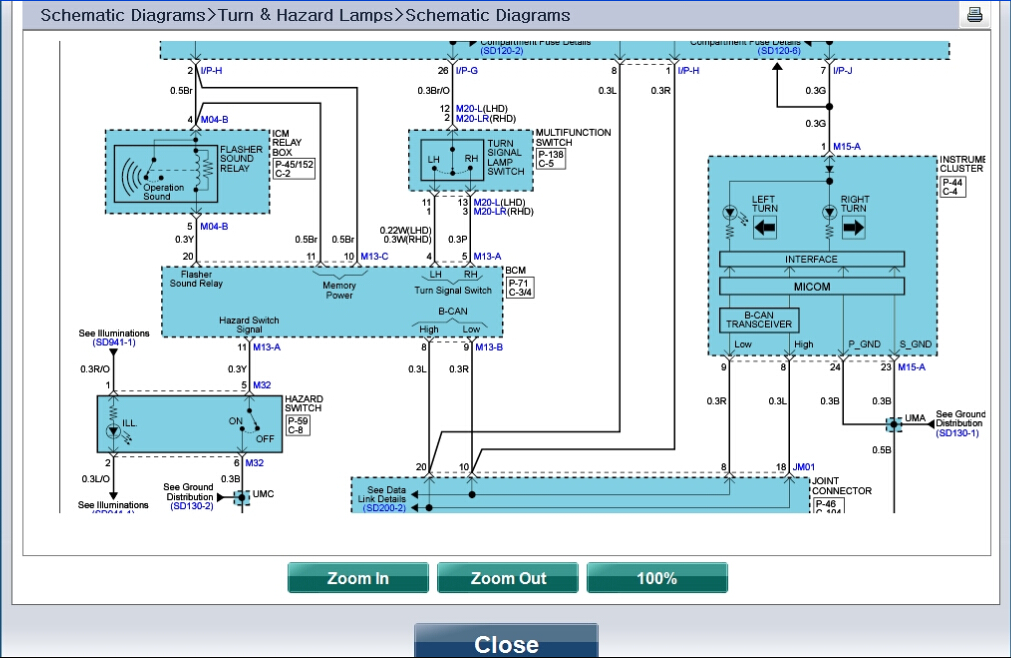
Task: Close the schematic diagram window
Action: coord(506,642)
